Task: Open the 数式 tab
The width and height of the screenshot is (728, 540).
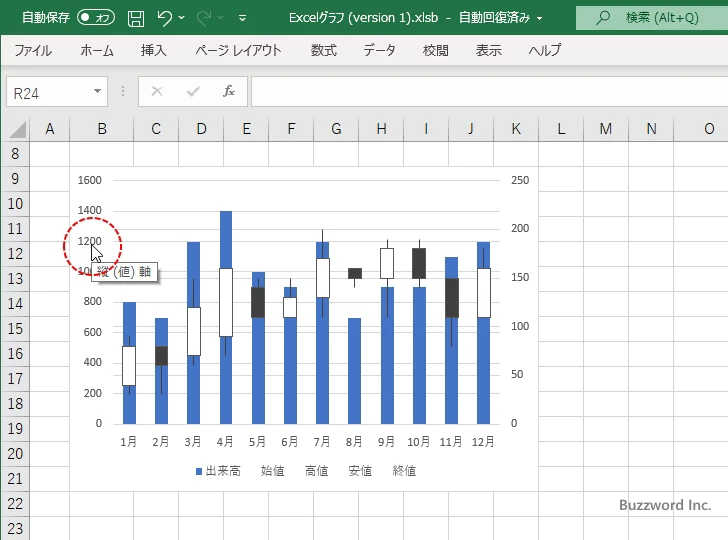Action: click(324, 50)
